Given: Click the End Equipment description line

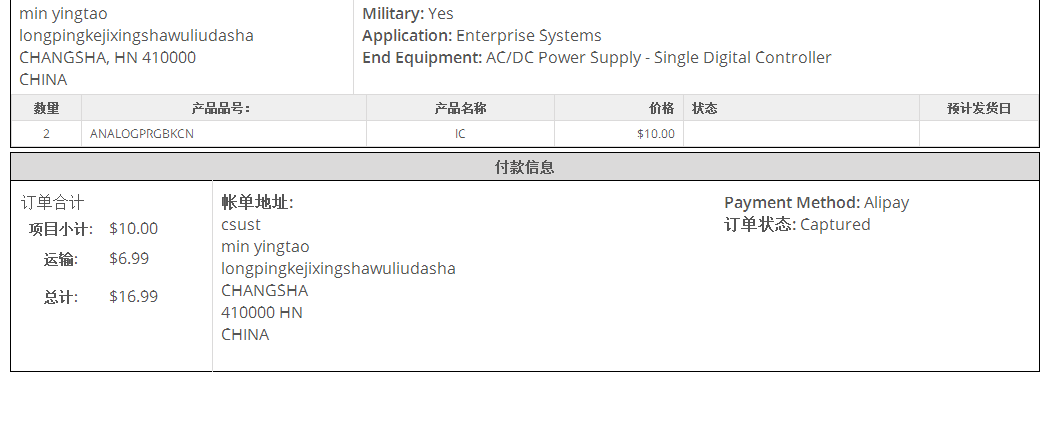Looking at the screenshot, I should [x=596, y=58].
